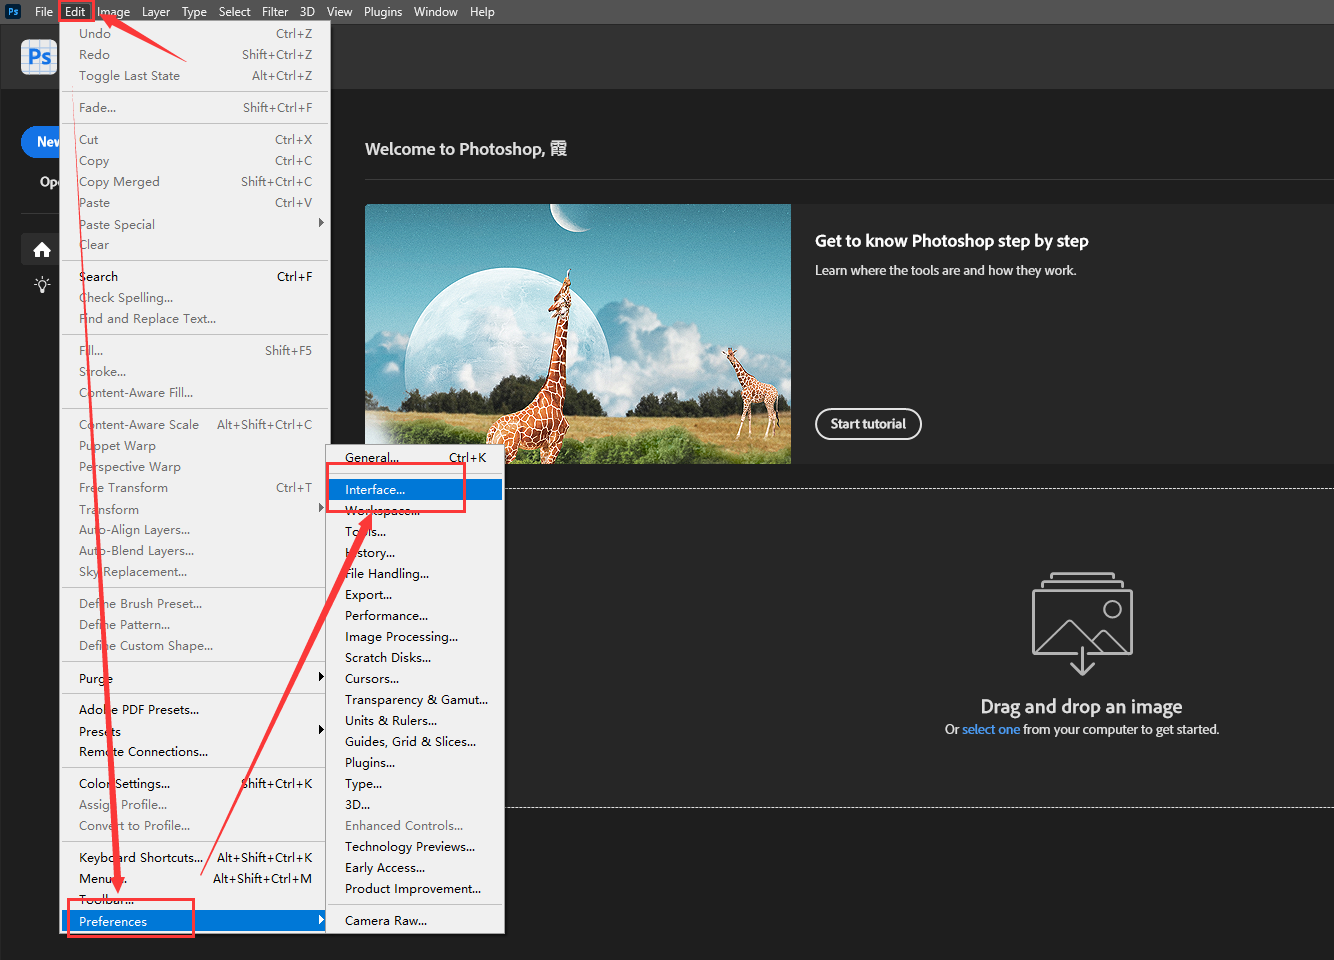Open the Learn lightbulb icon
Screen dimensions: 1334x960
pos(42,285)
